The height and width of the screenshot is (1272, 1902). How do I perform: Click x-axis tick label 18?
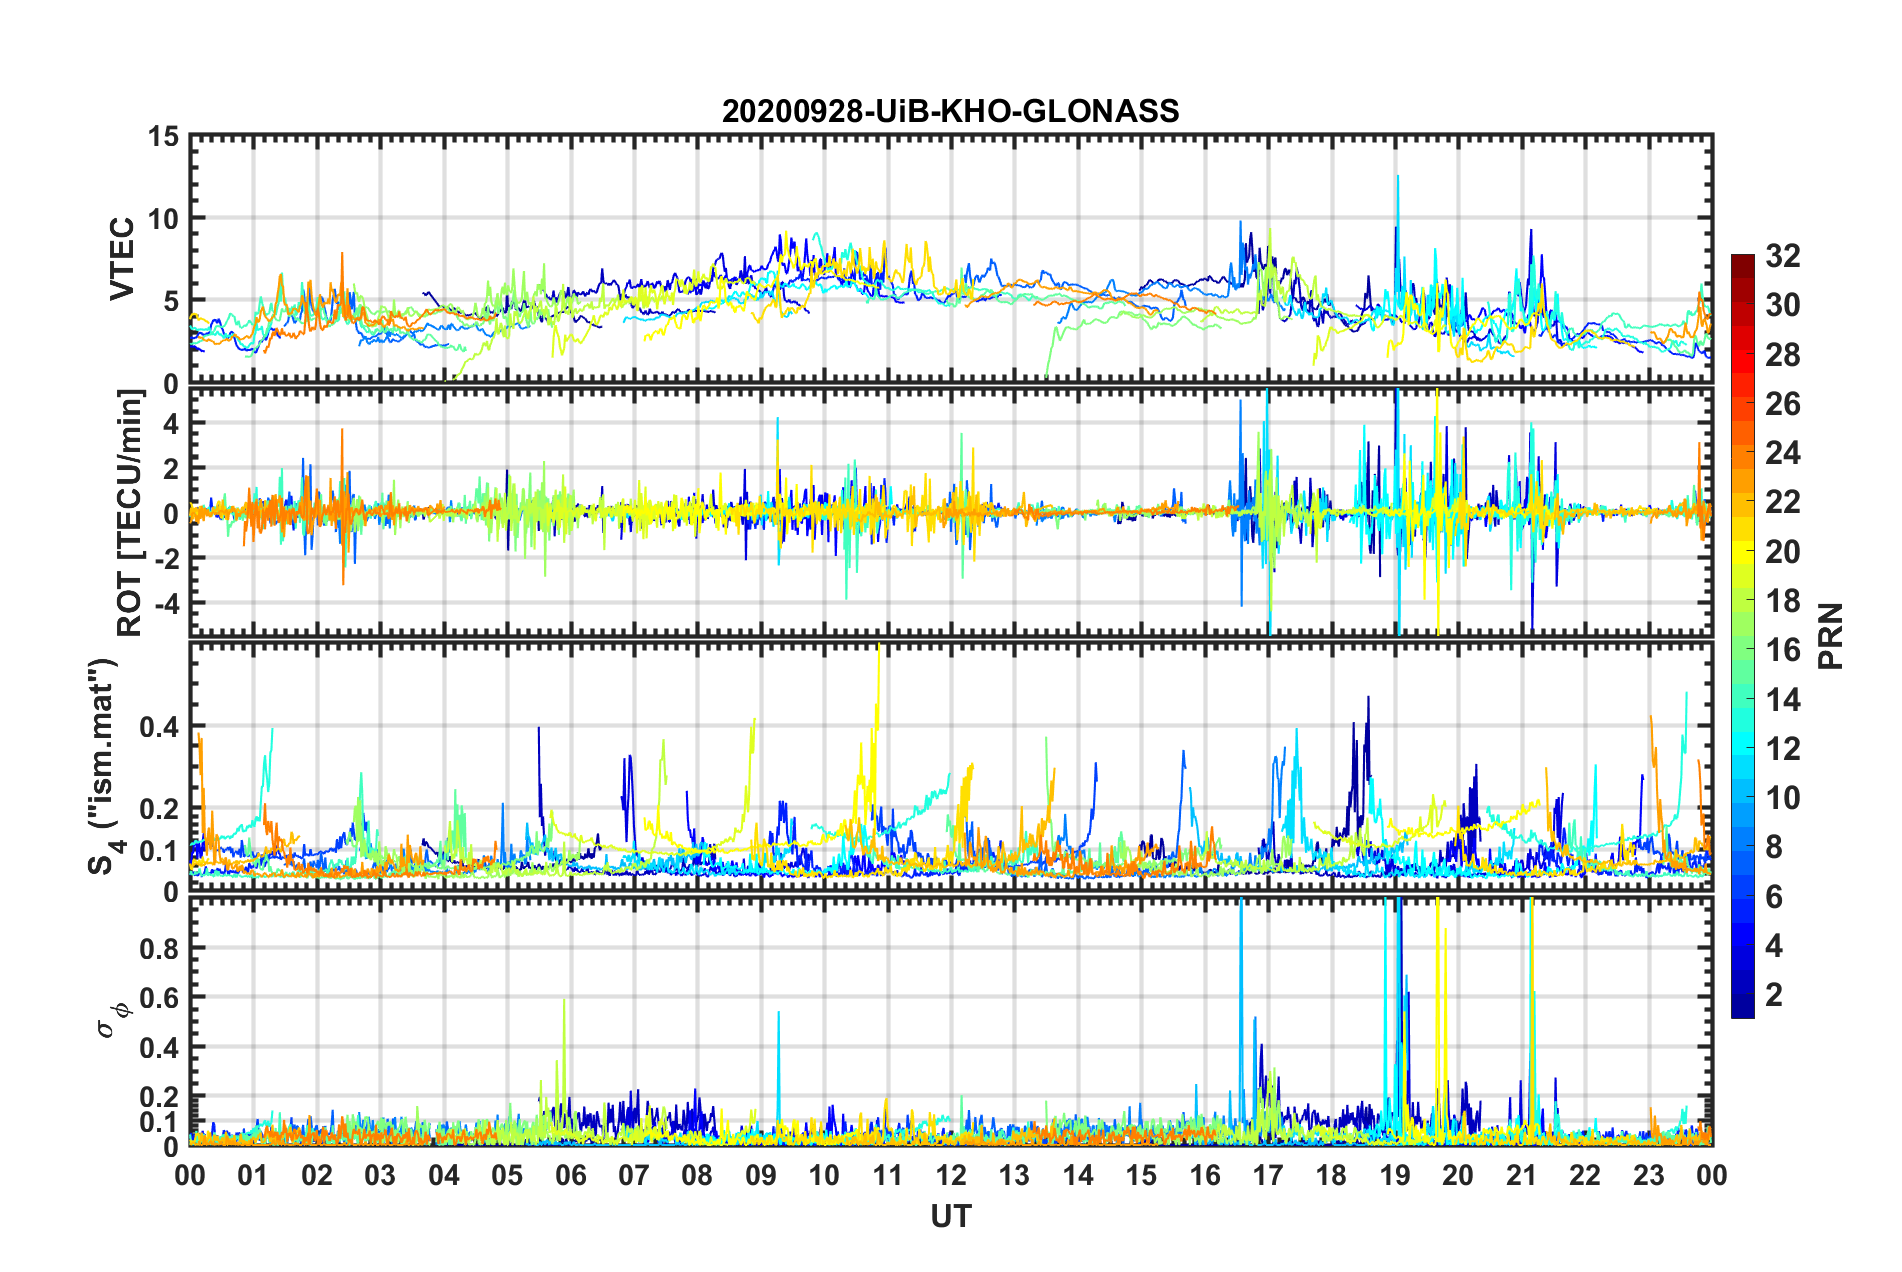click(1332, 1175)
